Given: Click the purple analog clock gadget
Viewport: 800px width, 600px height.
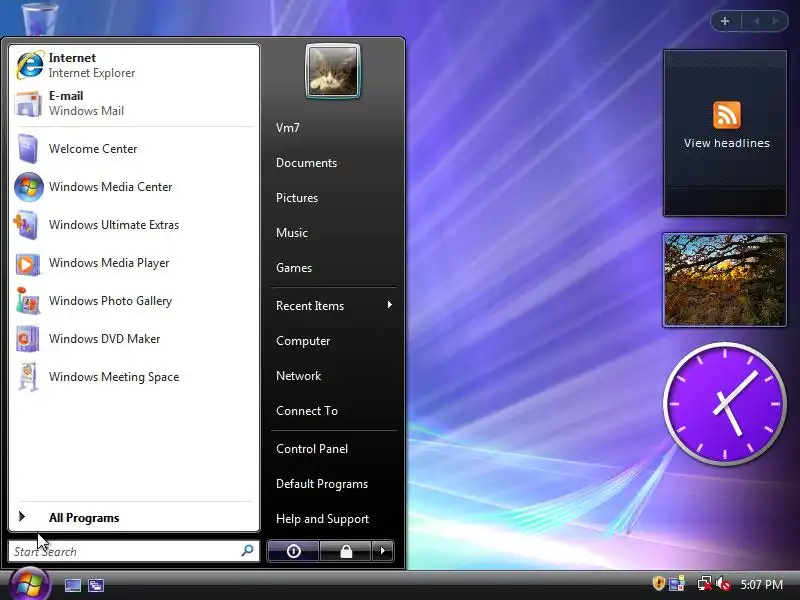Looking at the screenshot, I should (x=724, y=403).
